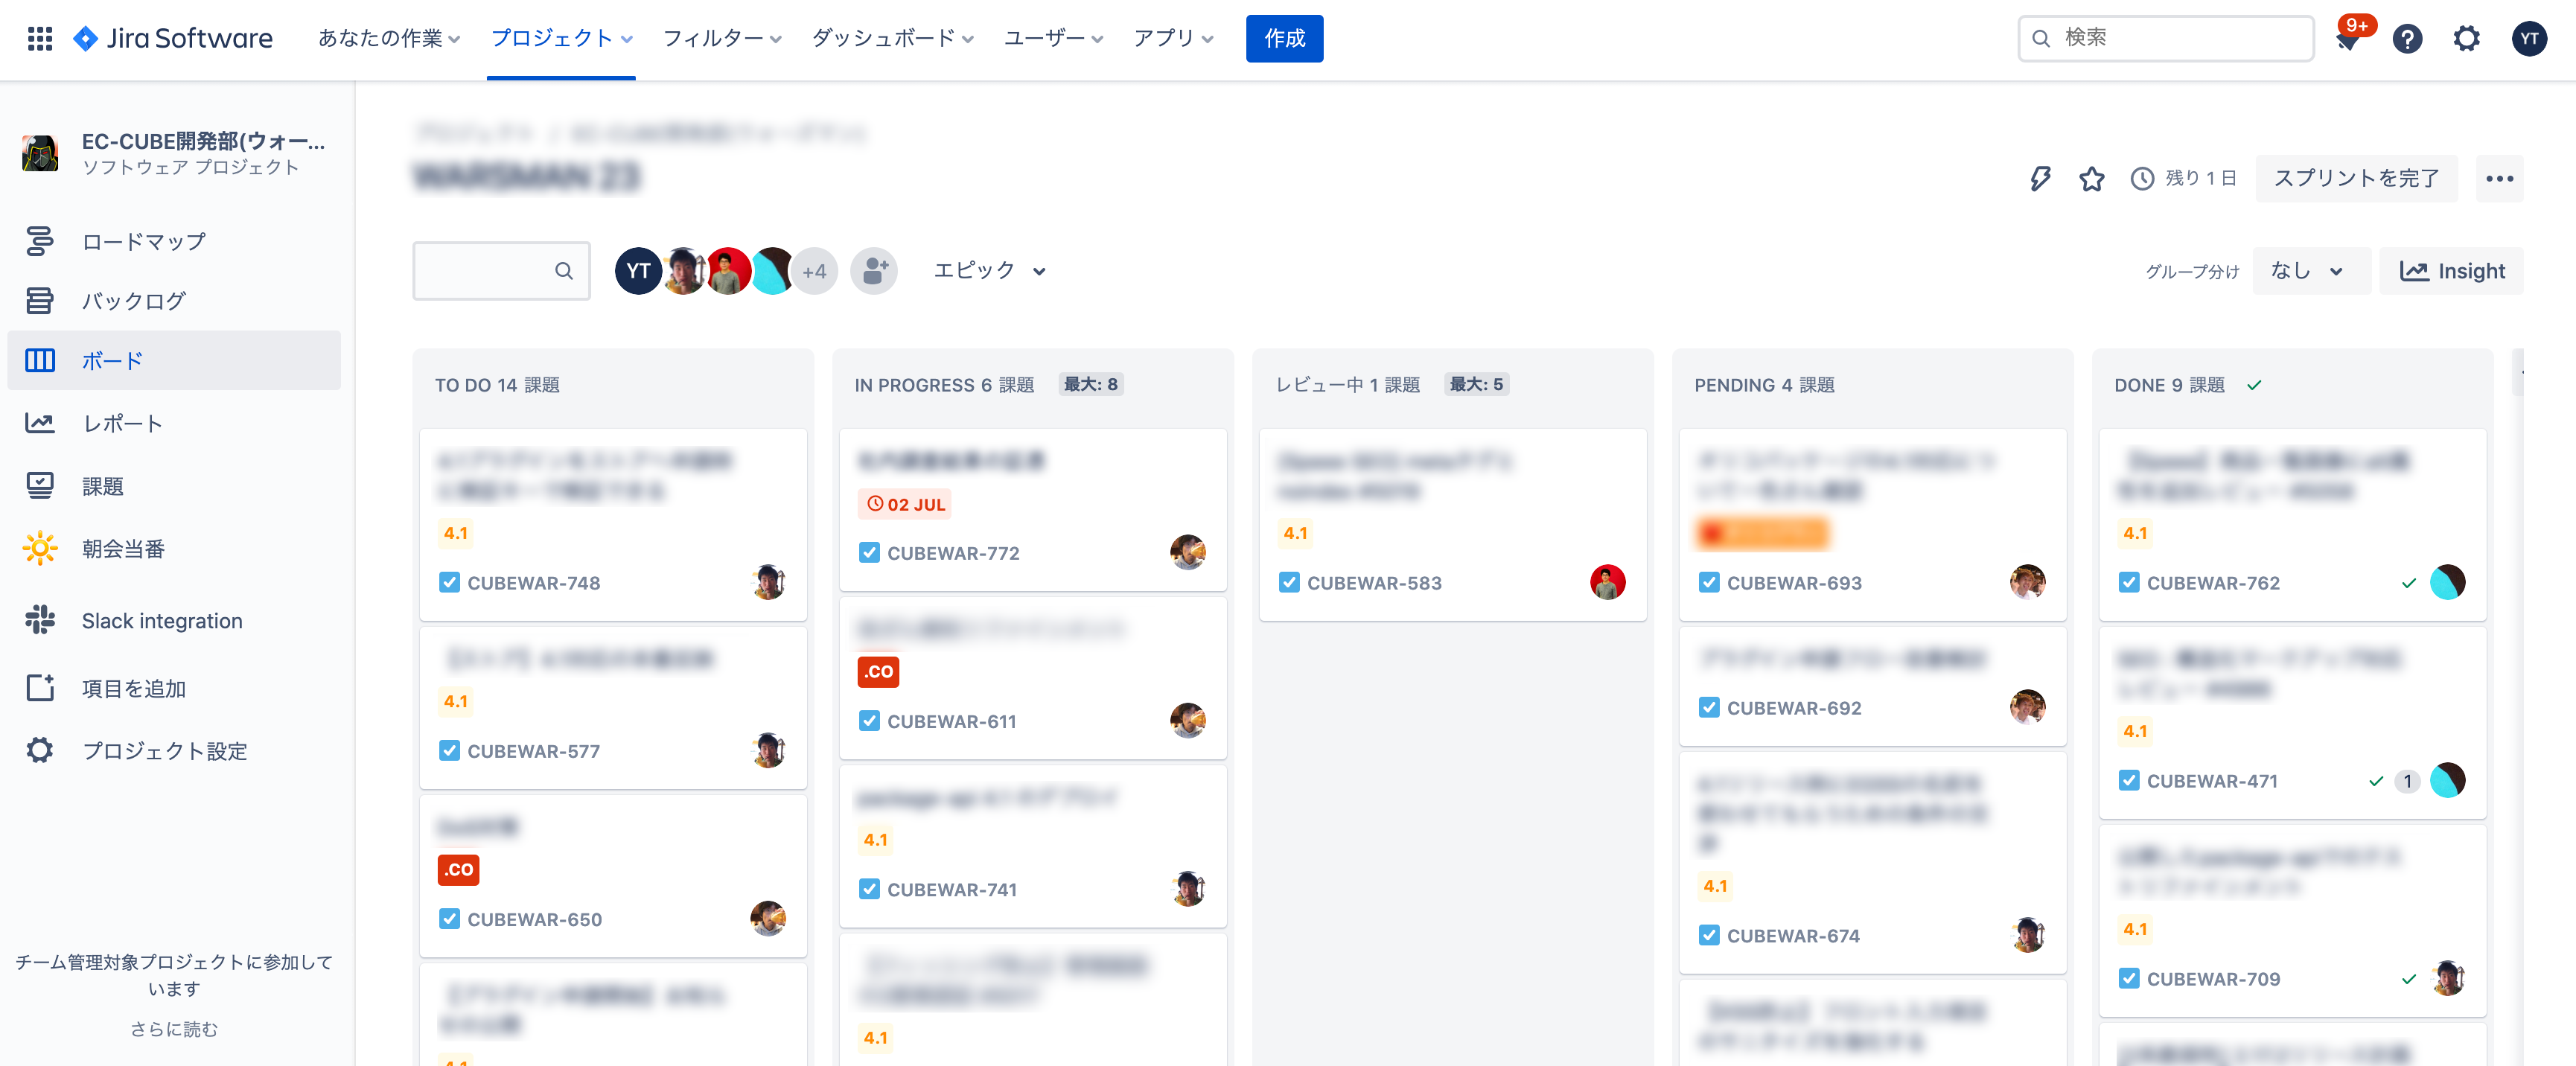
Task: Open プロジェクト設定 in the sidebar
Action: pyautogui.click(x=174, y=751)
